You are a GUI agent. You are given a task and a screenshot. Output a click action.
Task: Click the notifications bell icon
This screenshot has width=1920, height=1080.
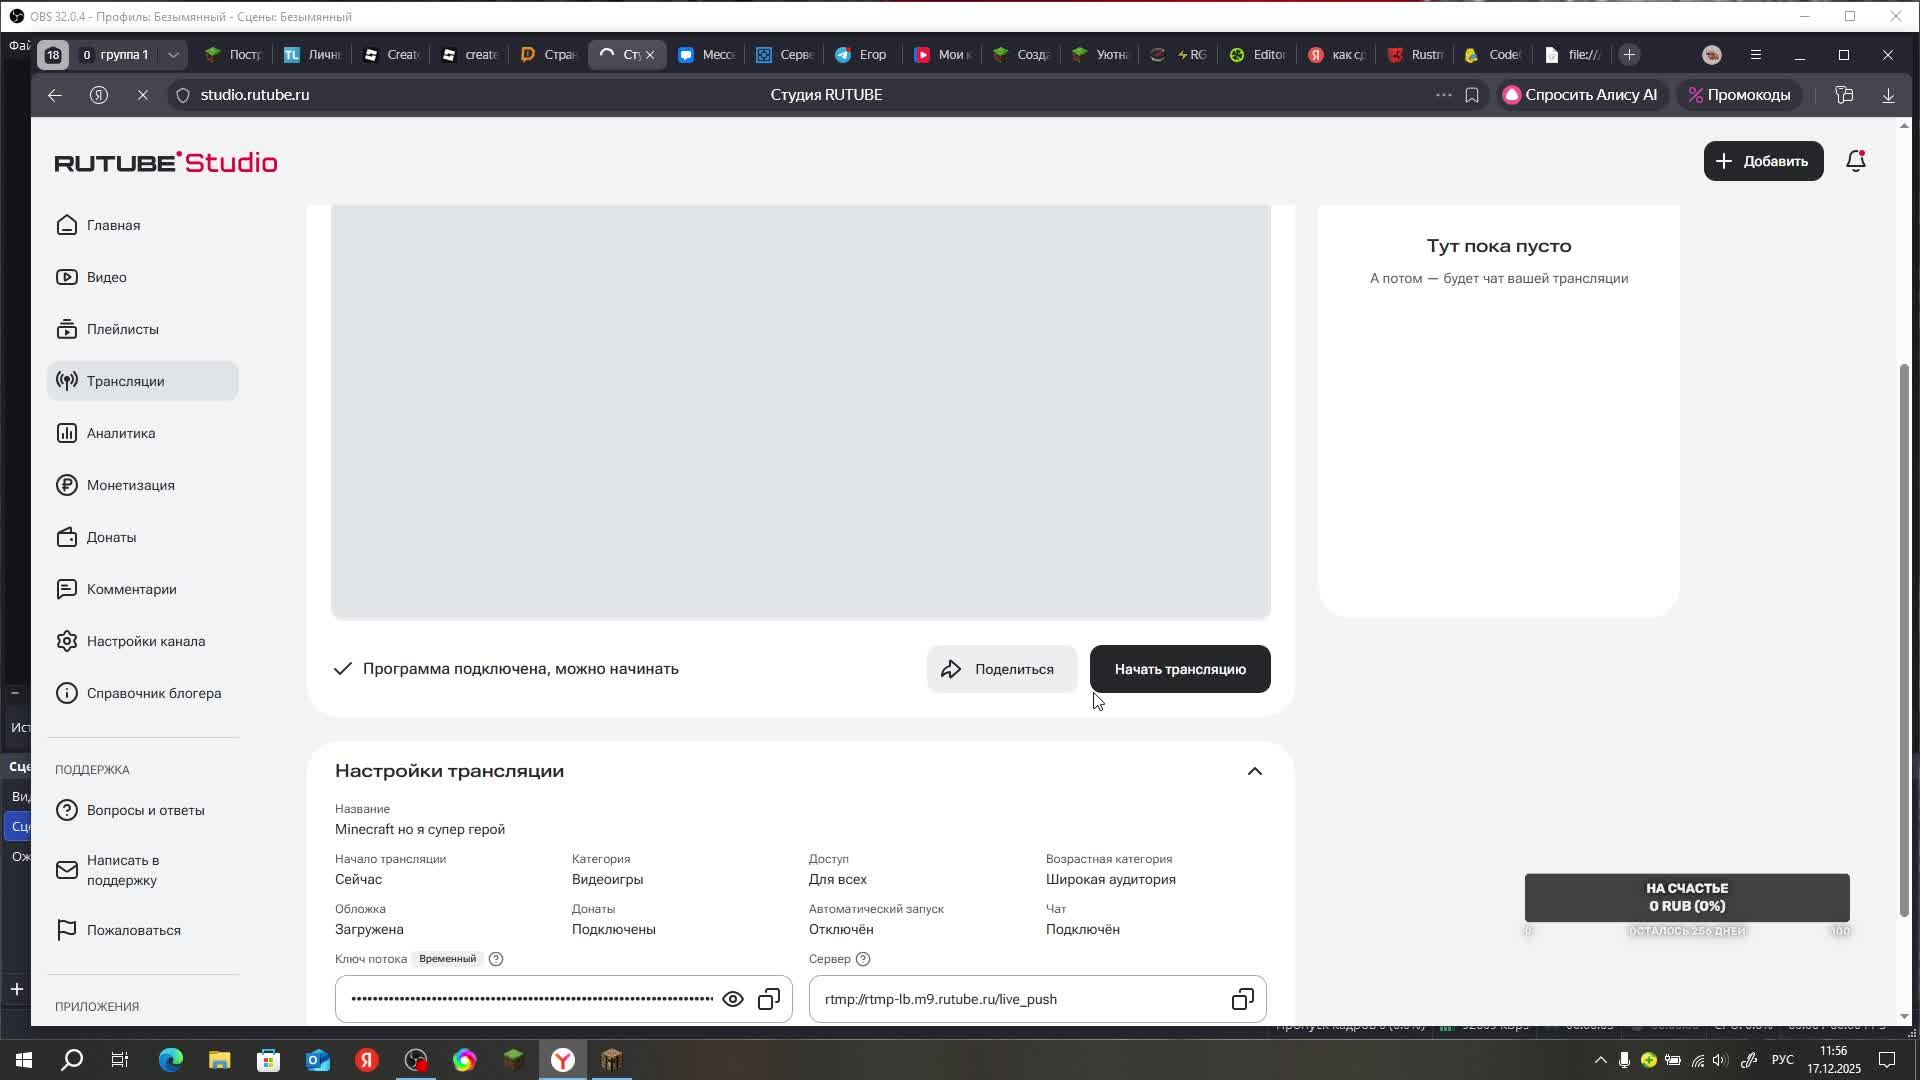pos(1856,161)
